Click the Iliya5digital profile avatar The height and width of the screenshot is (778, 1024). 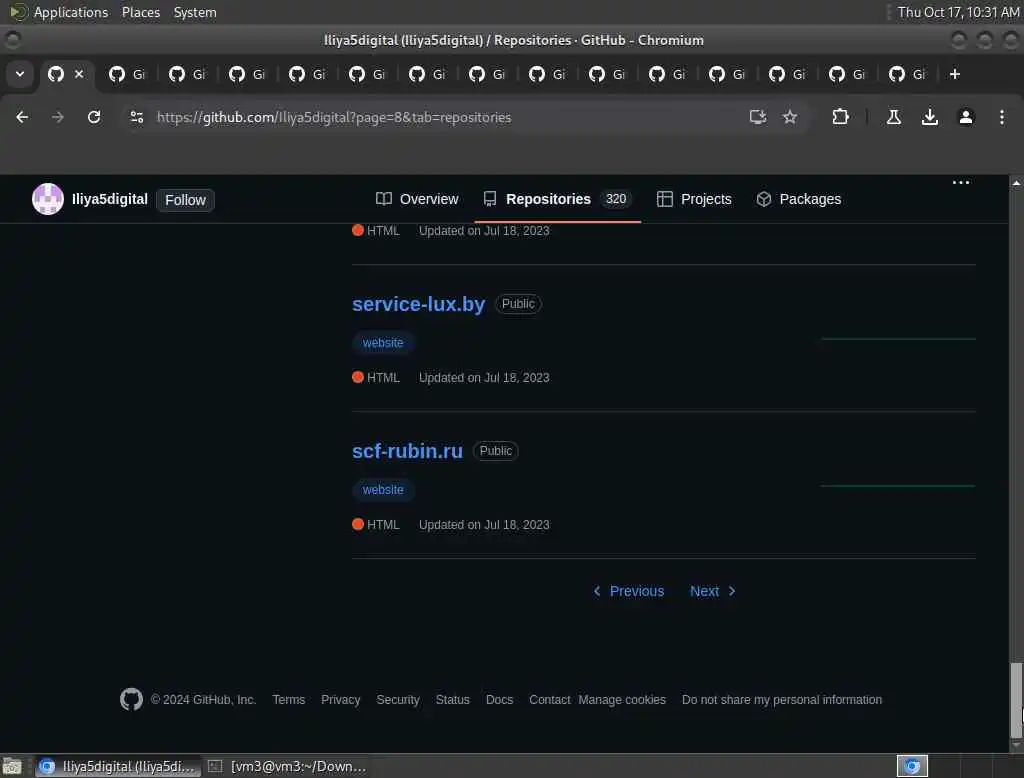pyautogui.click(x=48, y=199)
